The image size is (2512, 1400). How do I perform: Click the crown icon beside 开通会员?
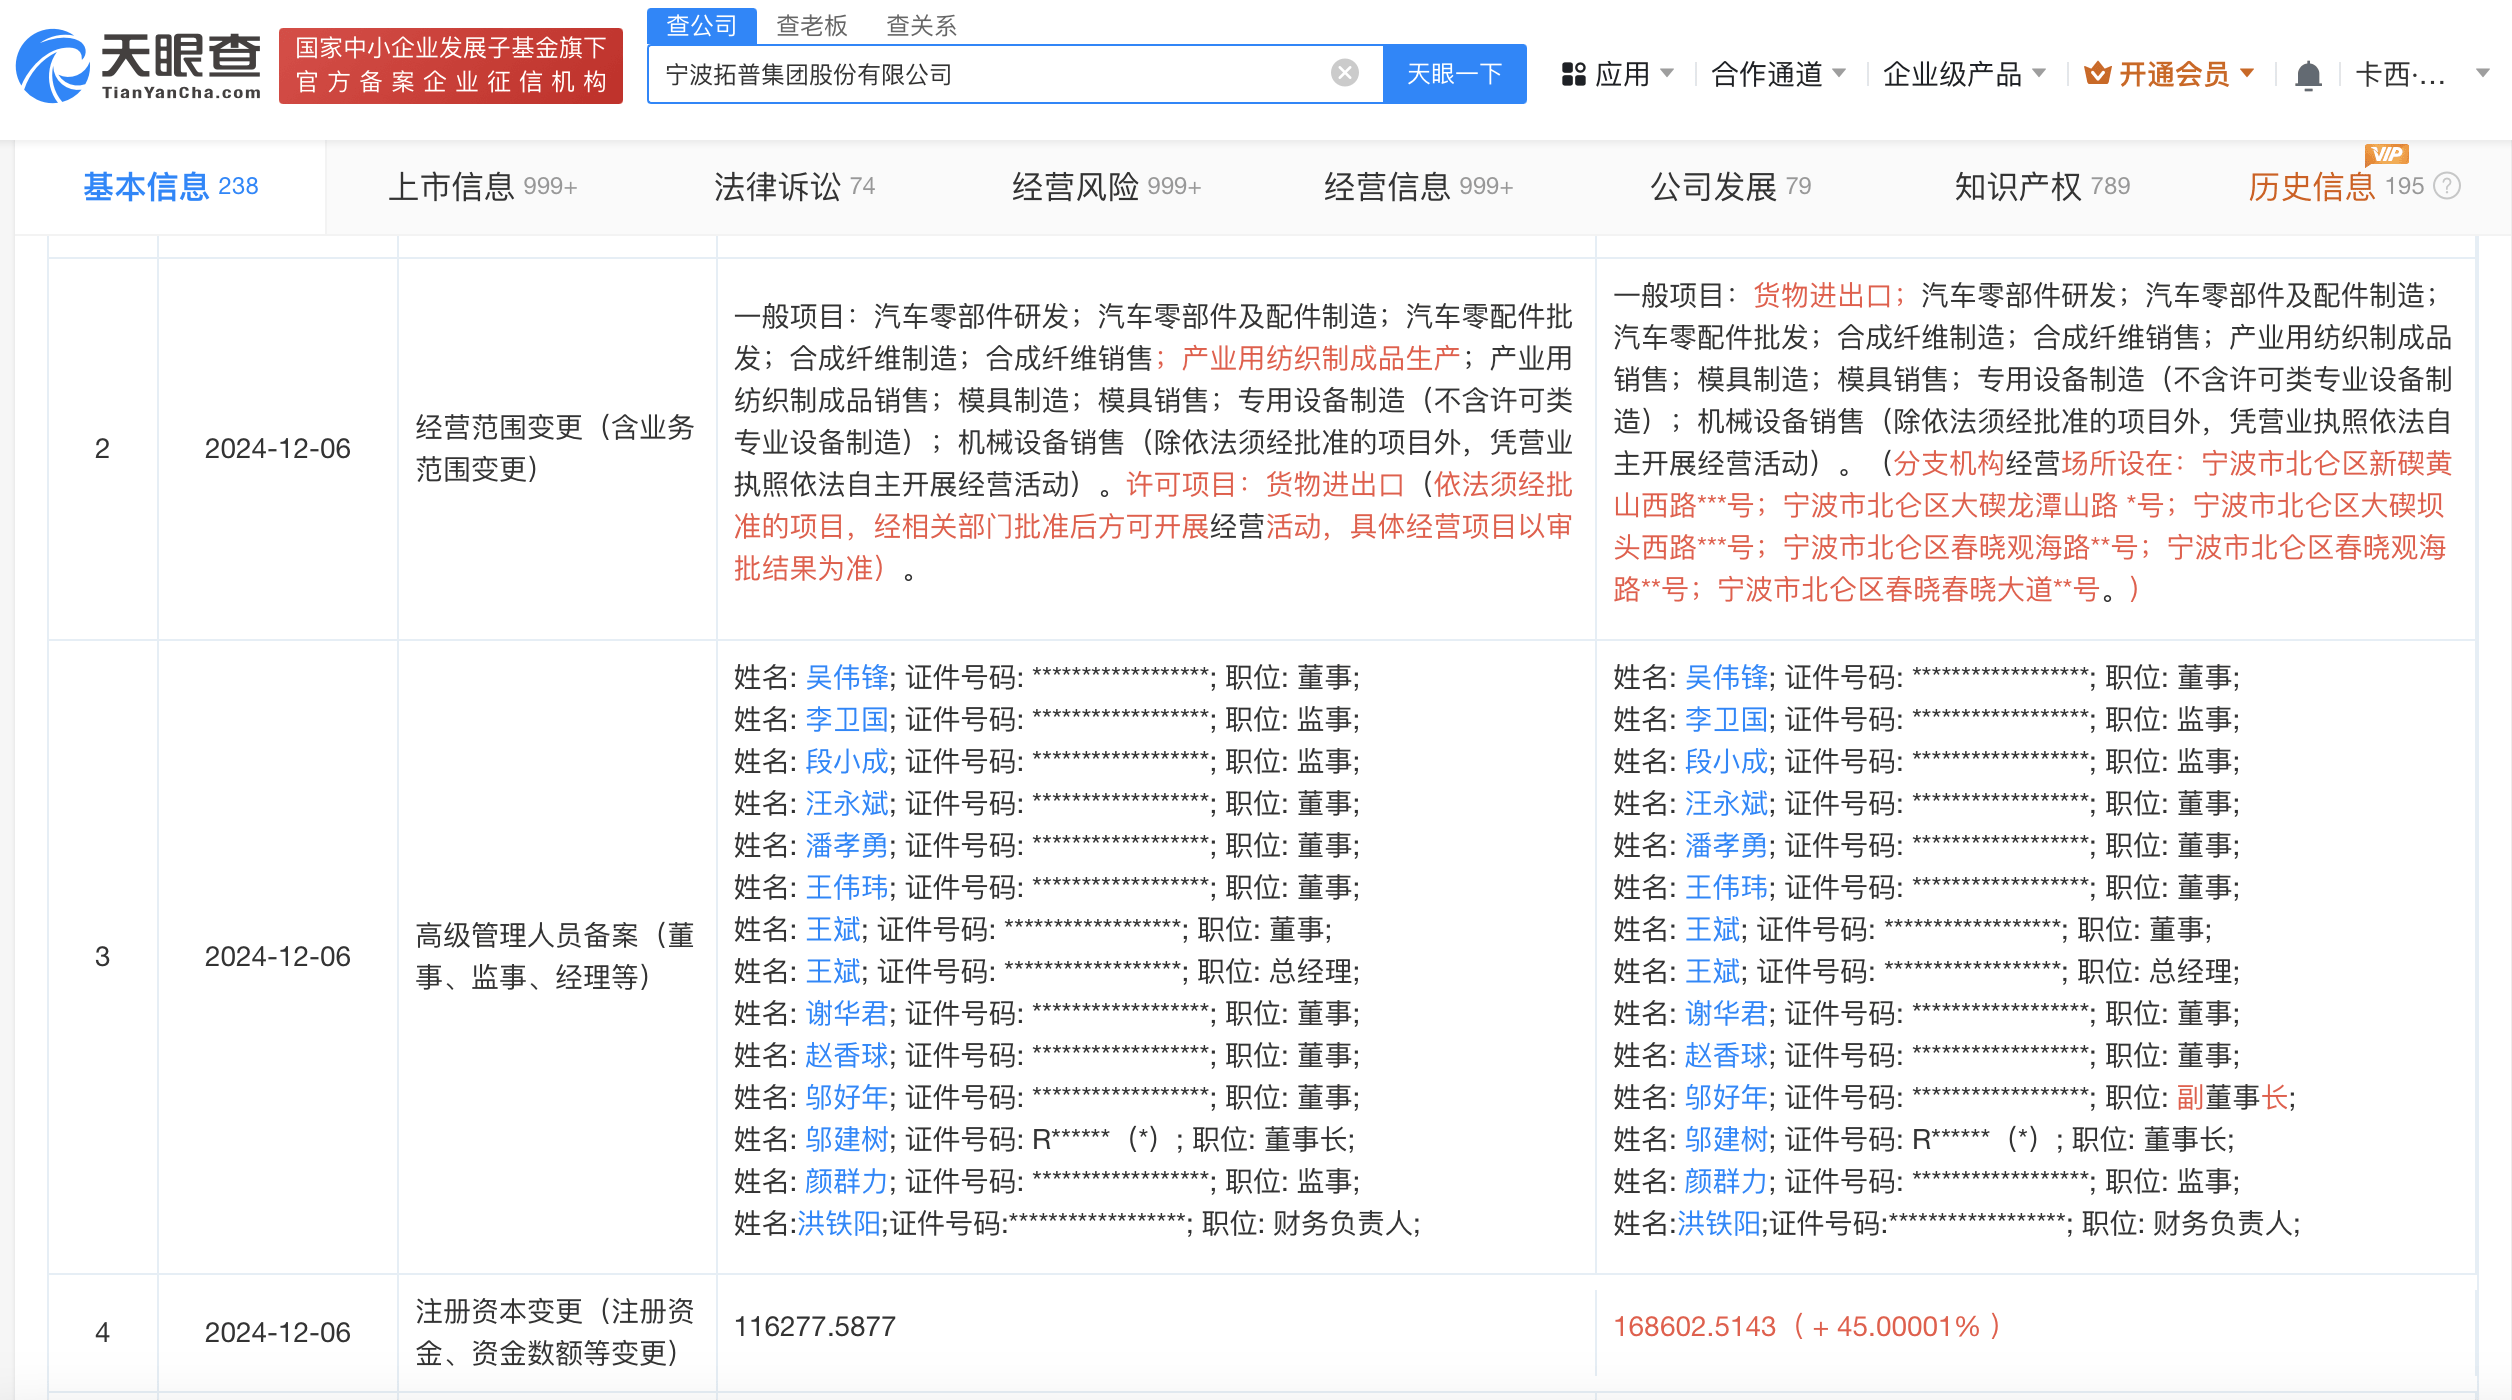pos(2098,73)
